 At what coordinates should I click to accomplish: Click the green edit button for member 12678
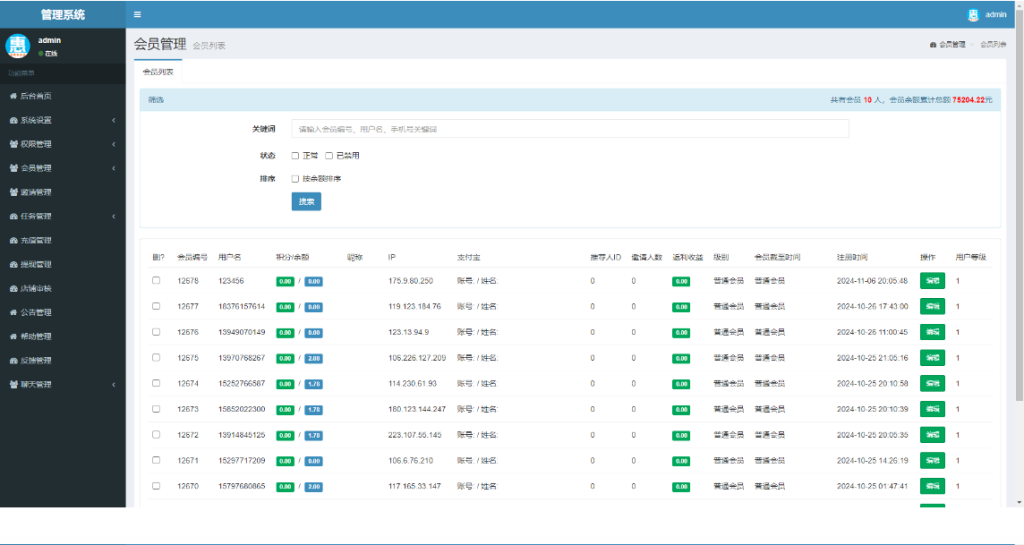point(932,281)
